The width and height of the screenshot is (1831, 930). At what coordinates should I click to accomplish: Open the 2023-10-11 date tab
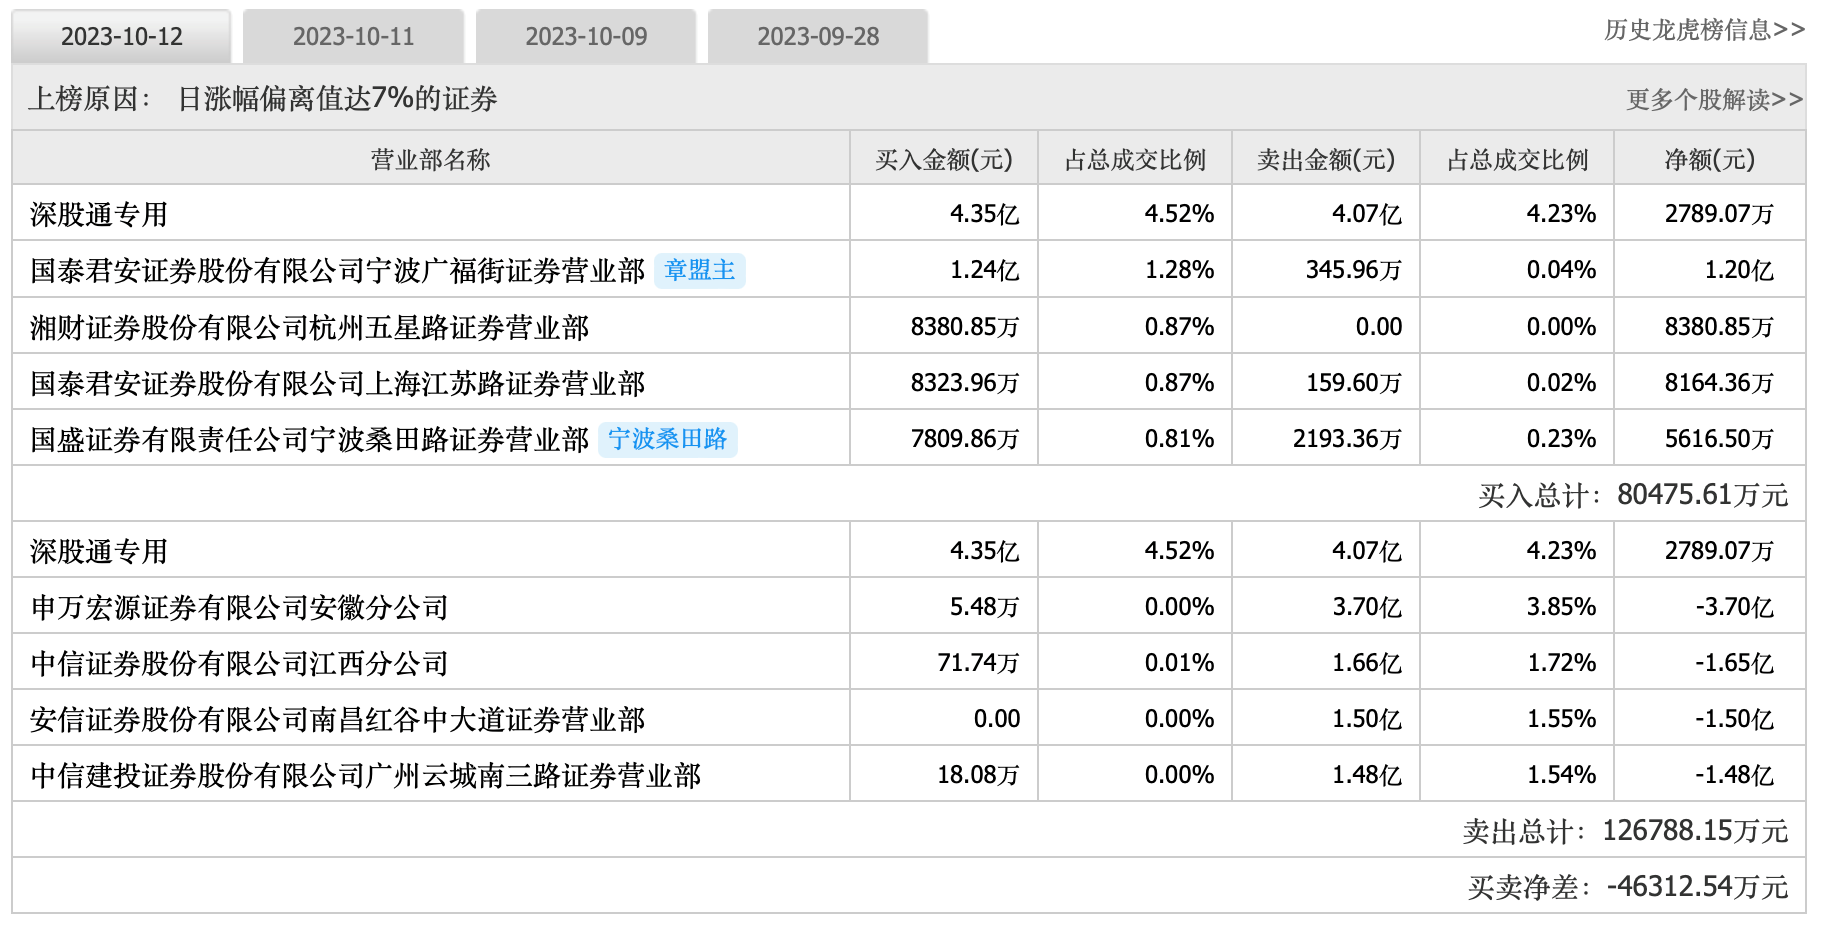(353, 37)
